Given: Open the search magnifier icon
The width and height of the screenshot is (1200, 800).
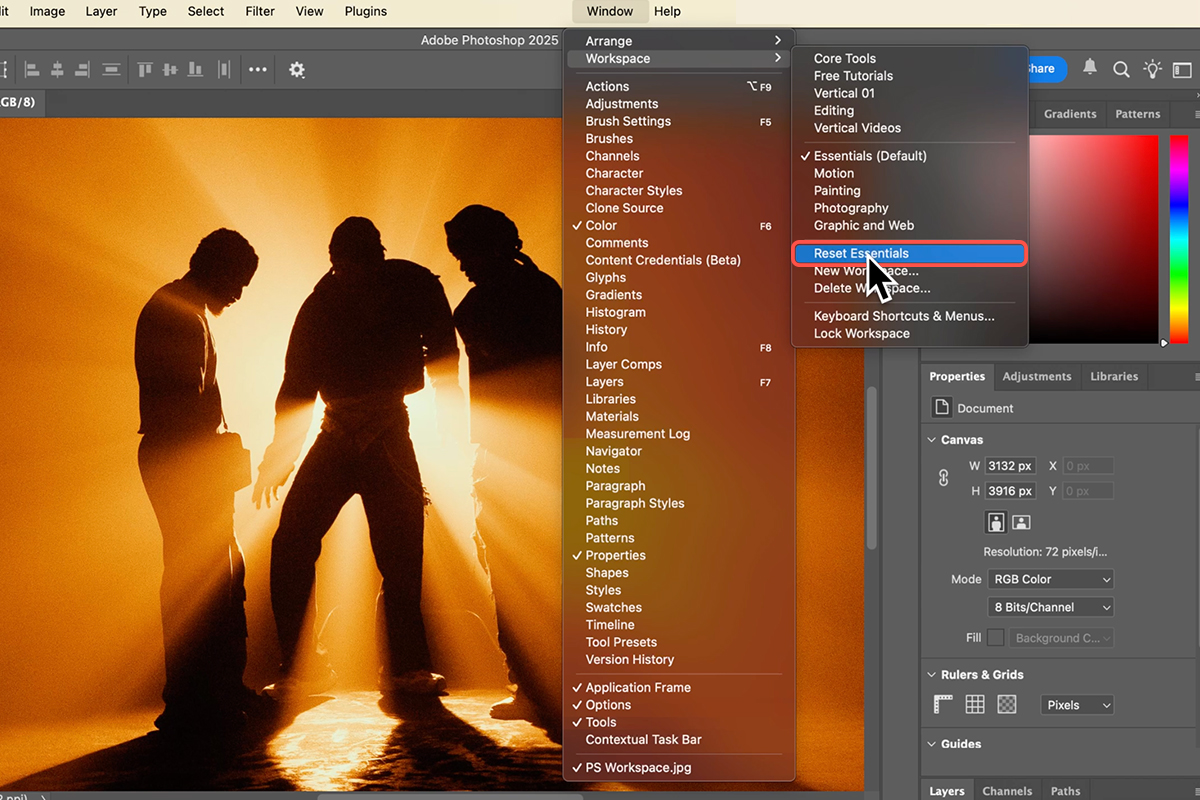Looking at the screenshot, I should 1121,69.
